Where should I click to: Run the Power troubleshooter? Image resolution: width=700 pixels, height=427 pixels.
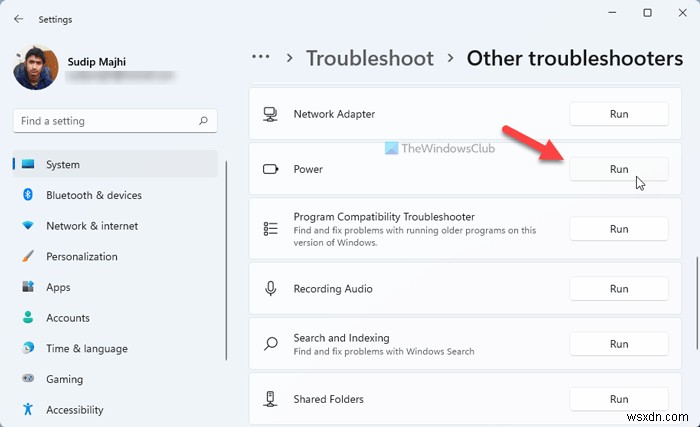(x=619, y=169)
